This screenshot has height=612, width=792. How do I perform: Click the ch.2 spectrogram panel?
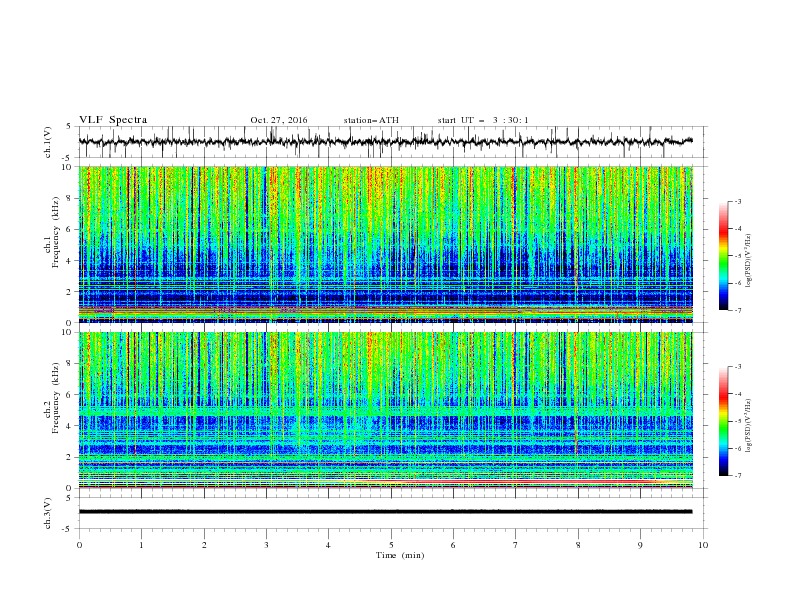pos(386,410)
